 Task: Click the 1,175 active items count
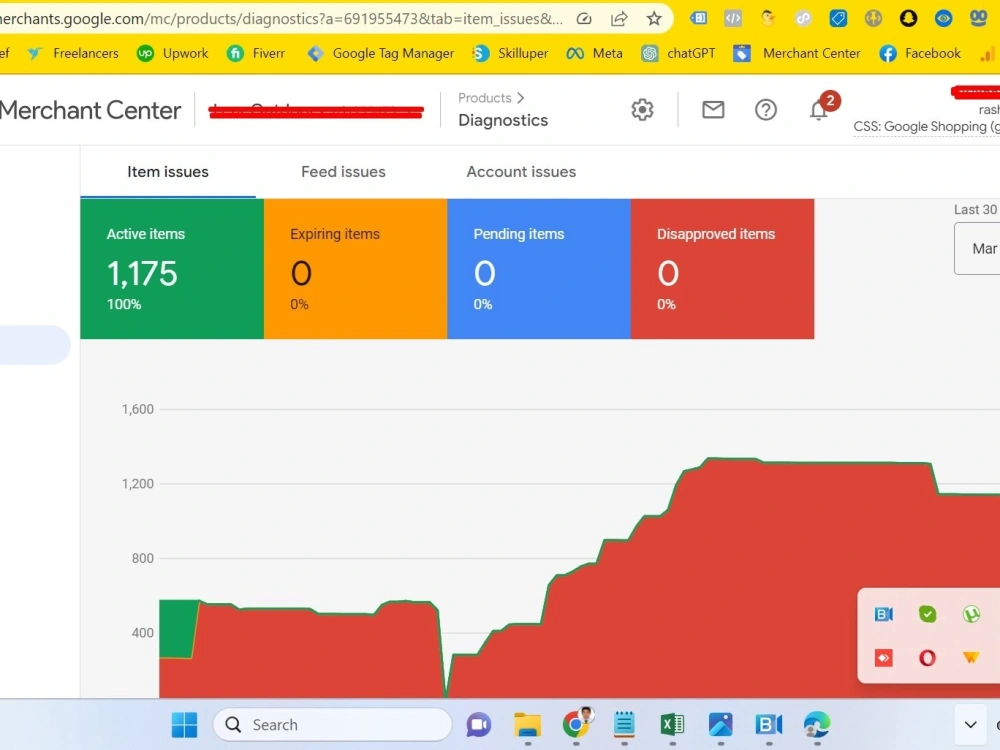pos(142,274)
